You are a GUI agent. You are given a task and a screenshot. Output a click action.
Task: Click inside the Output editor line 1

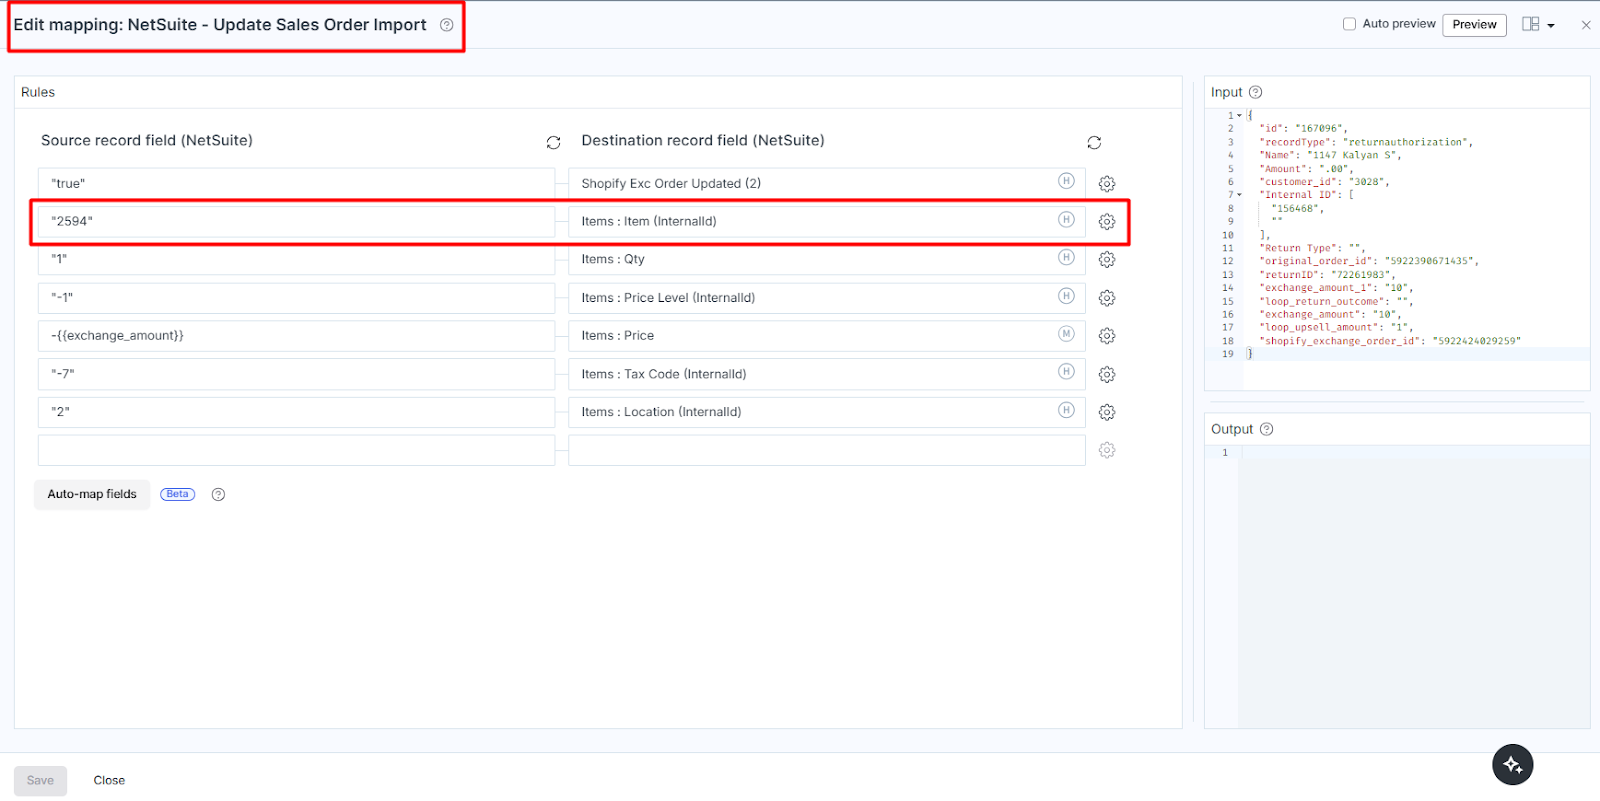point(1415,453)
